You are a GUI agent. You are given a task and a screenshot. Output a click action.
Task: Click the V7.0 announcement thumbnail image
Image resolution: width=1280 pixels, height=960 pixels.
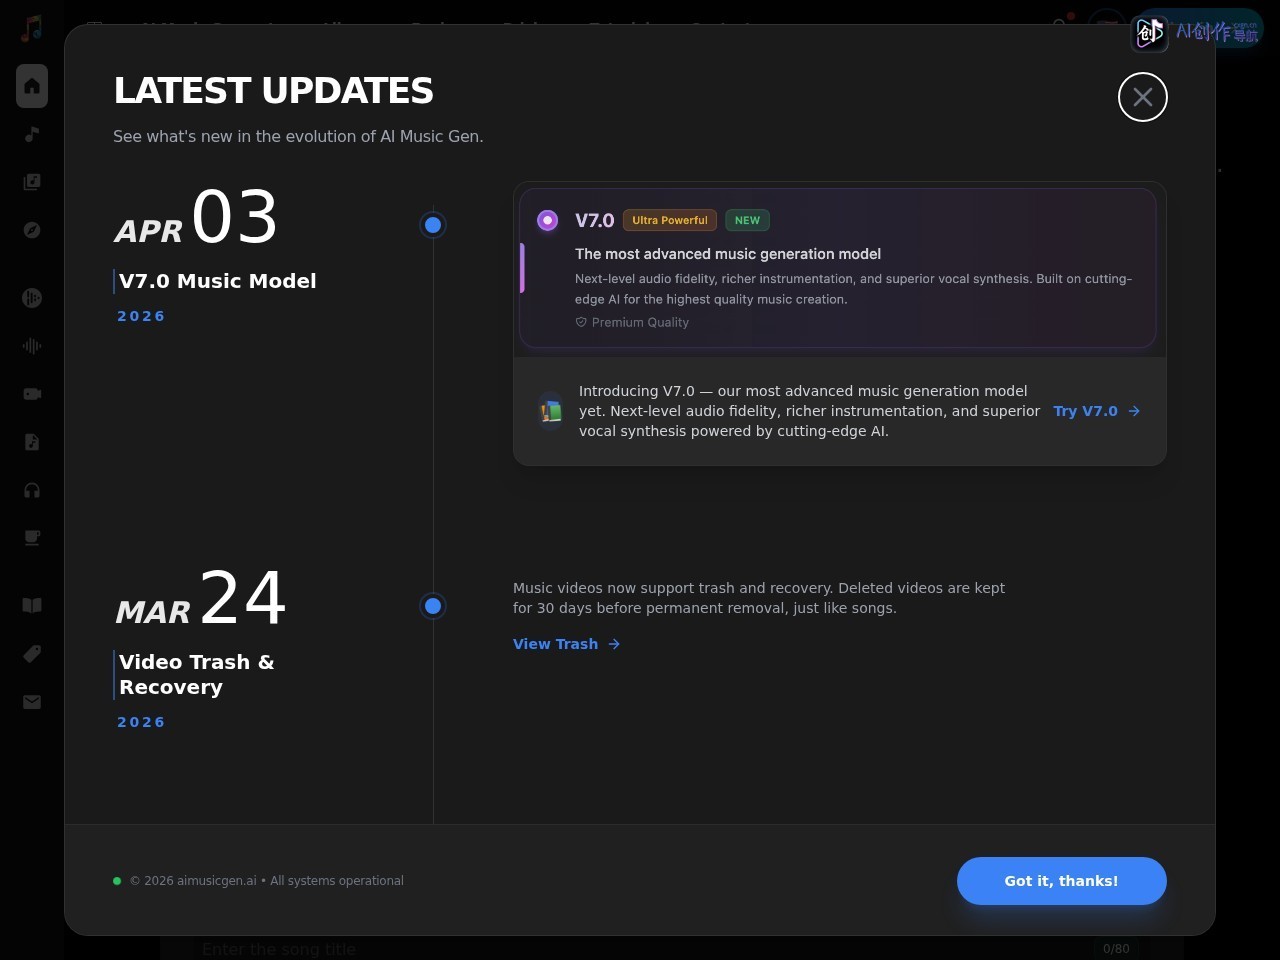point(550,411)
